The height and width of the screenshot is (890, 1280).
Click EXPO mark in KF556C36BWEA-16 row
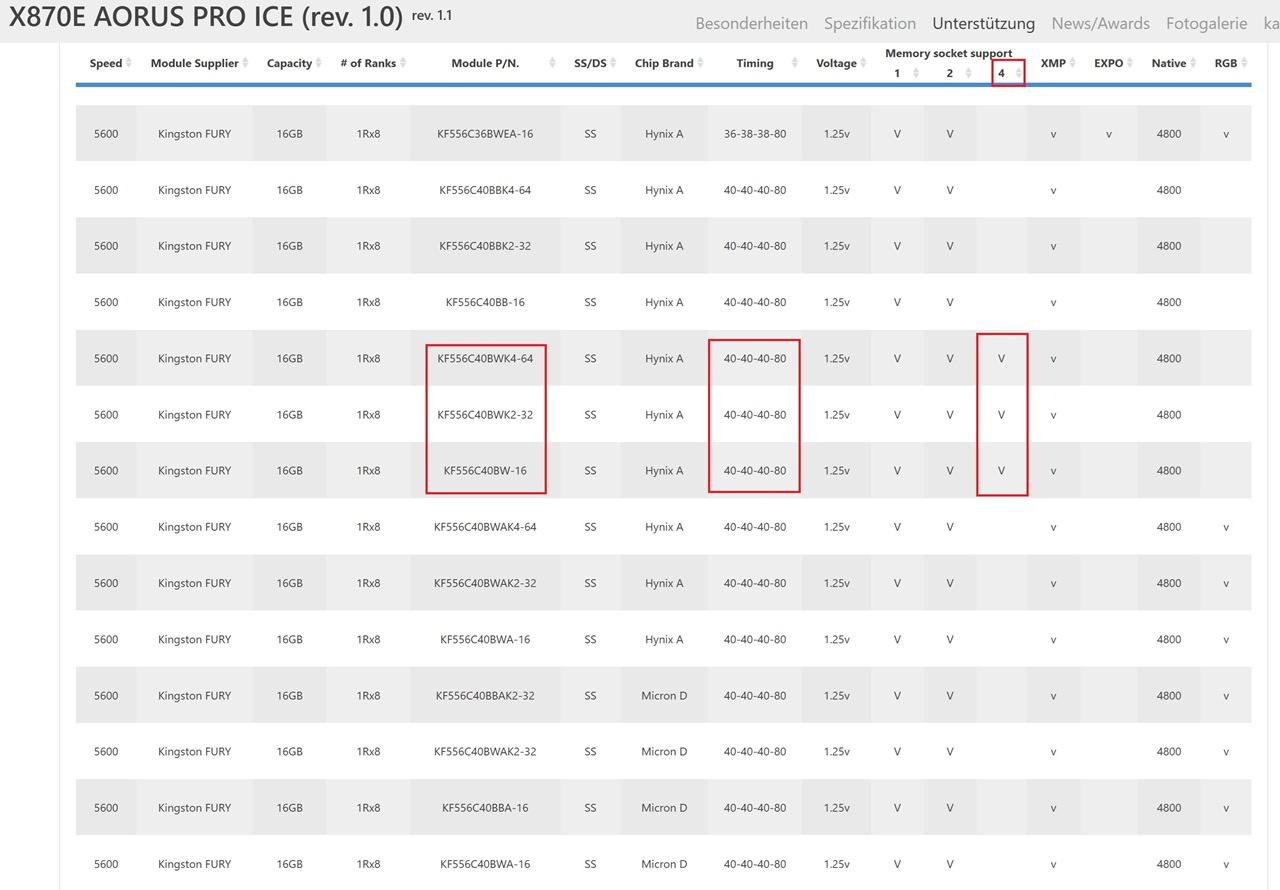[1108, 134]
